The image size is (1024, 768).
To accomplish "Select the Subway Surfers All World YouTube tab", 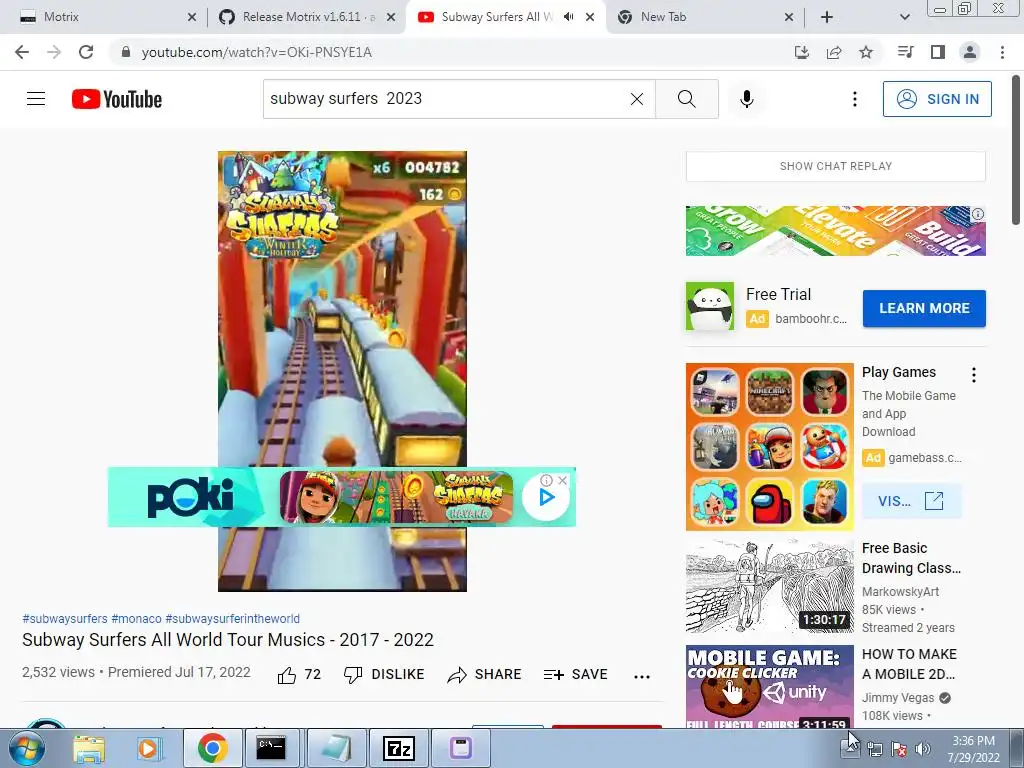I will pos(496,17).
